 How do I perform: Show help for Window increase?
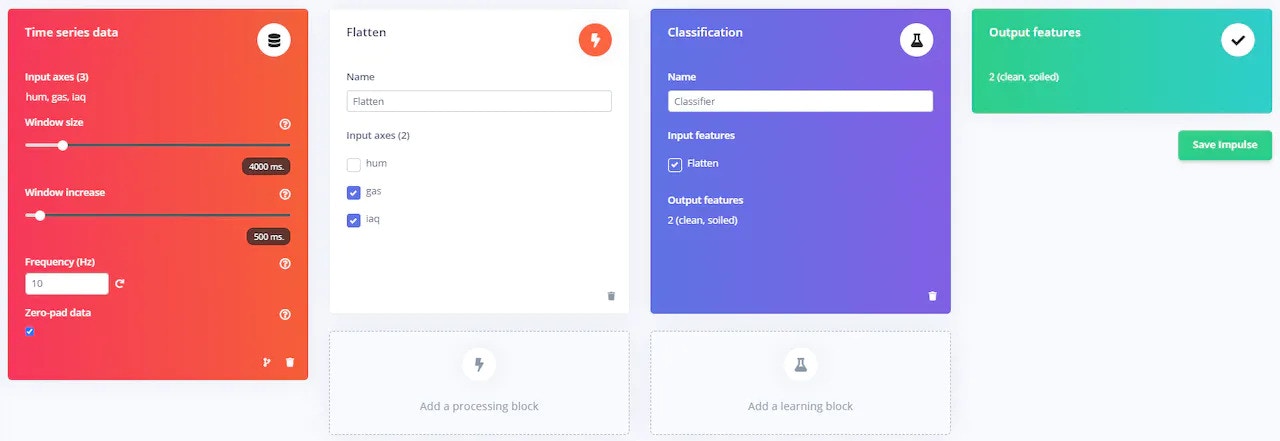(x=285, y=194)
